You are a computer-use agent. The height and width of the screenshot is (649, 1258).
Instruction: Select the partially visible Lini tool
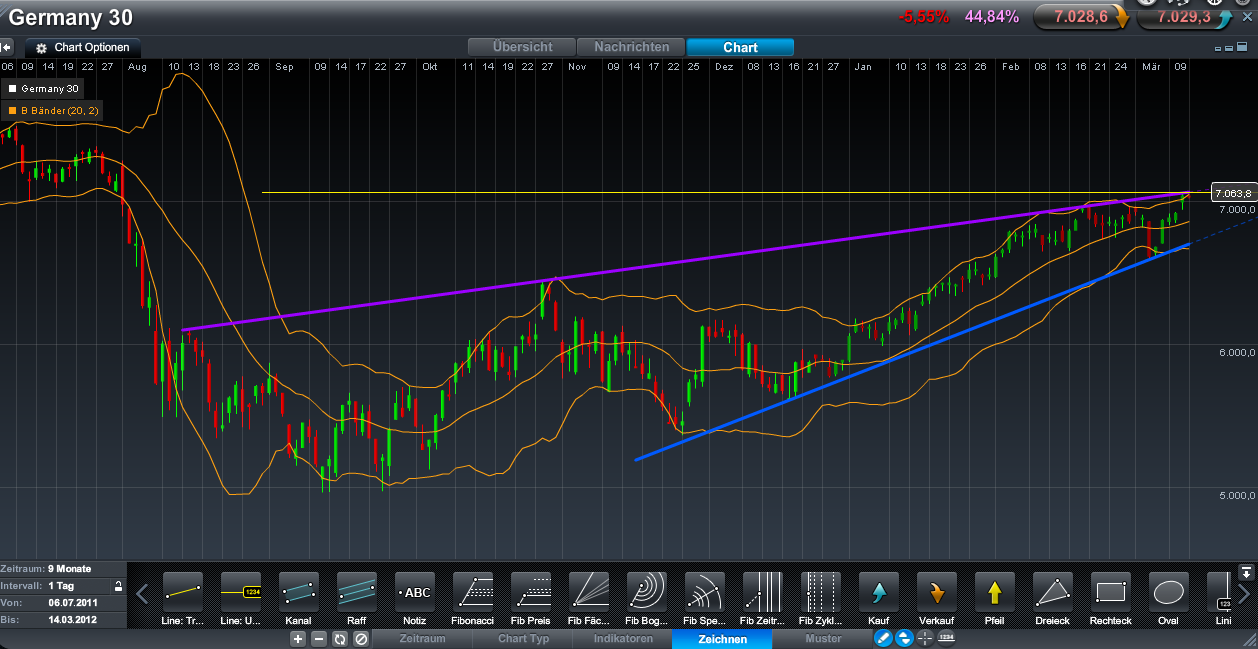pos(1219,591)
